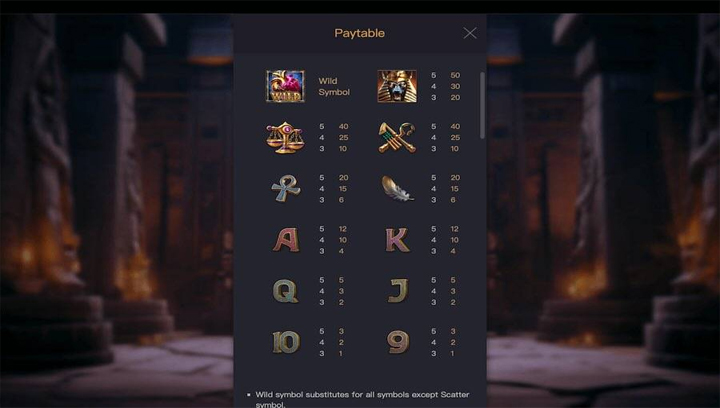The image size is (720, 408).
Task: Click the ankh cross symbol
Action: pyautogui.click(x=286, y=188)
